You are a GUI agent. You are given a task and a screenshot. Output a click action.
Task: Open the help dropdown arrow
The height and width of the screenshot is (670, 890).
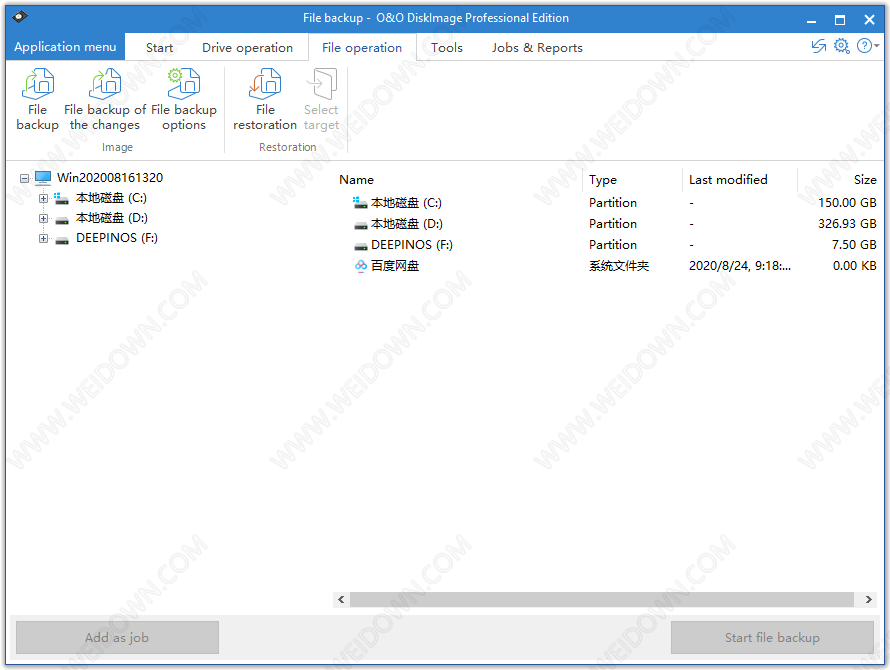(x=877, y=46)
